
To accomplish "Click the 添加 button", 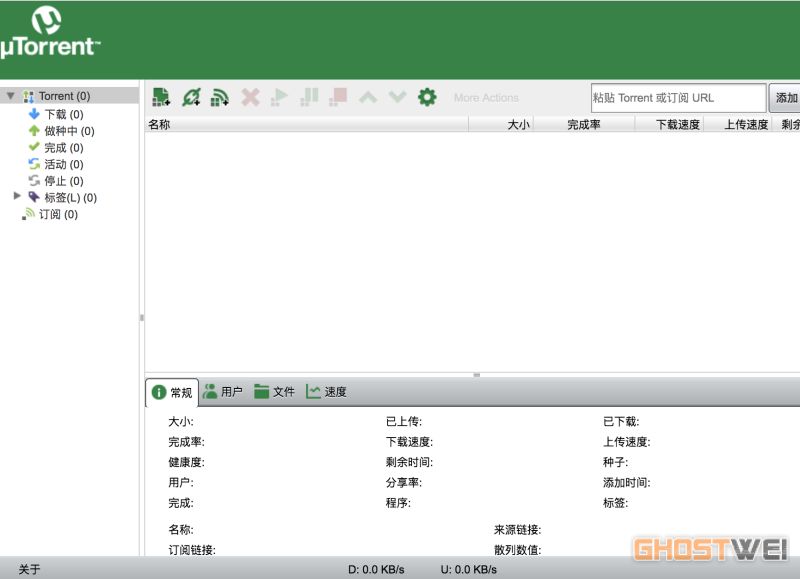I will click(x=786, y=98).
